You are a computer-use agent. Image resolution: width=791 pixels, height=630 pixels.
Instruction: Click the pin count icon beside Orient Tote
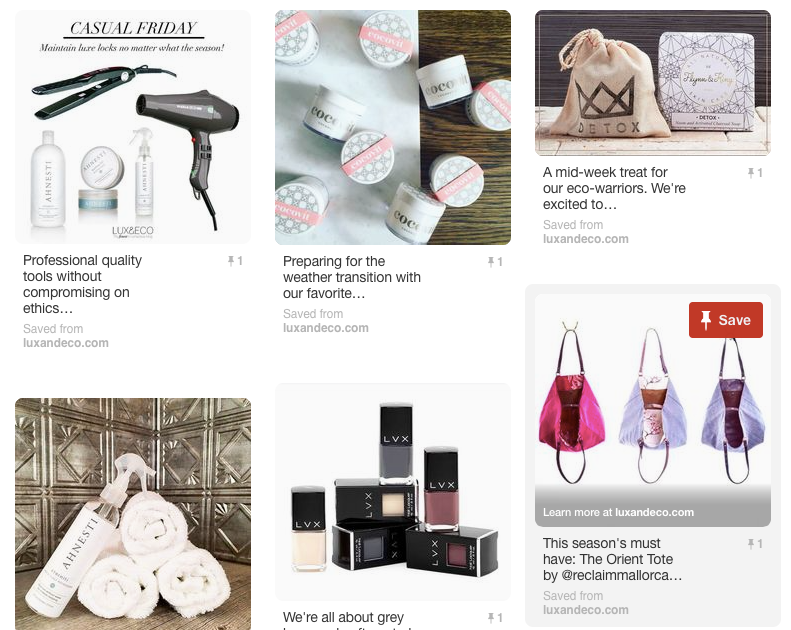point(755,544)
